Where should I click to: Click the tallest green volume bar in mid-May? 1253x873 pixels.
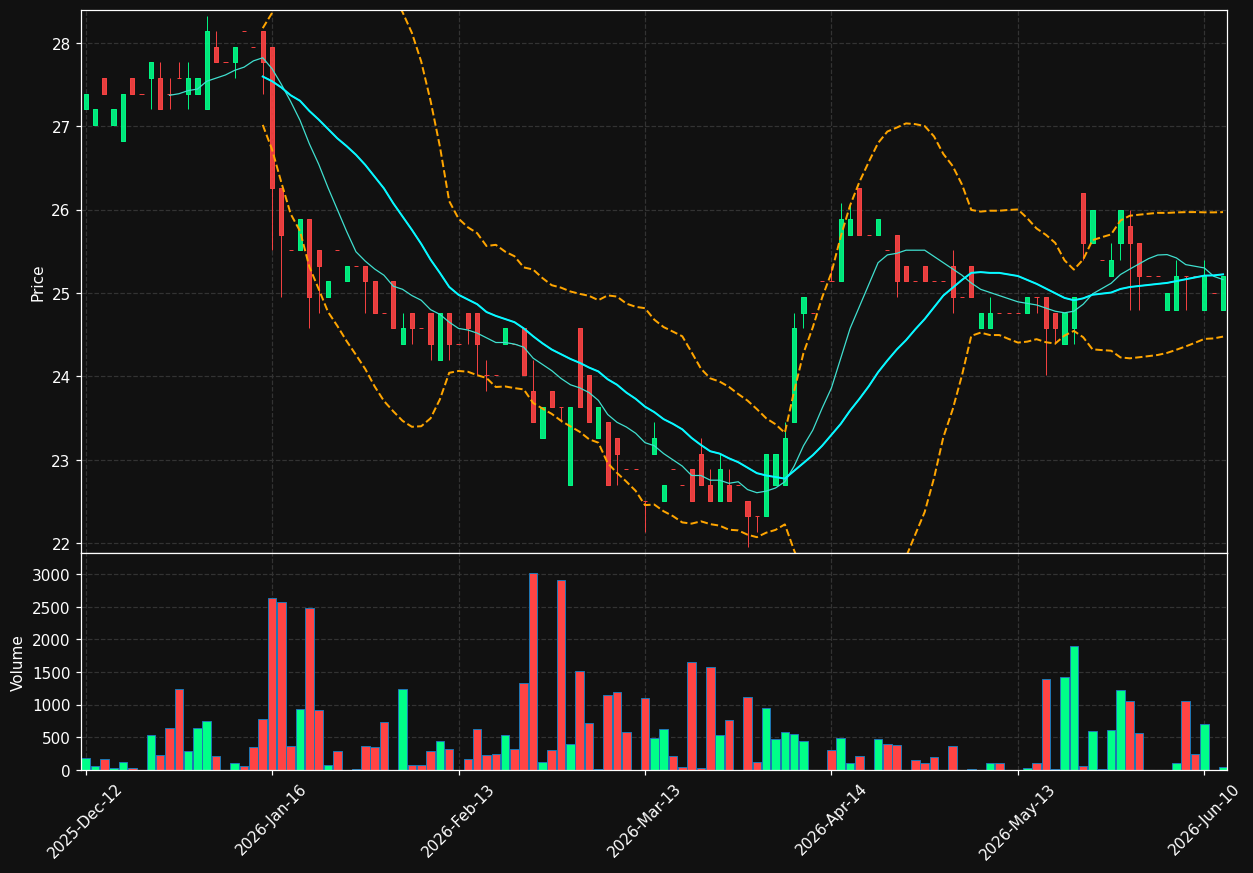click(x=1074, y=708)
